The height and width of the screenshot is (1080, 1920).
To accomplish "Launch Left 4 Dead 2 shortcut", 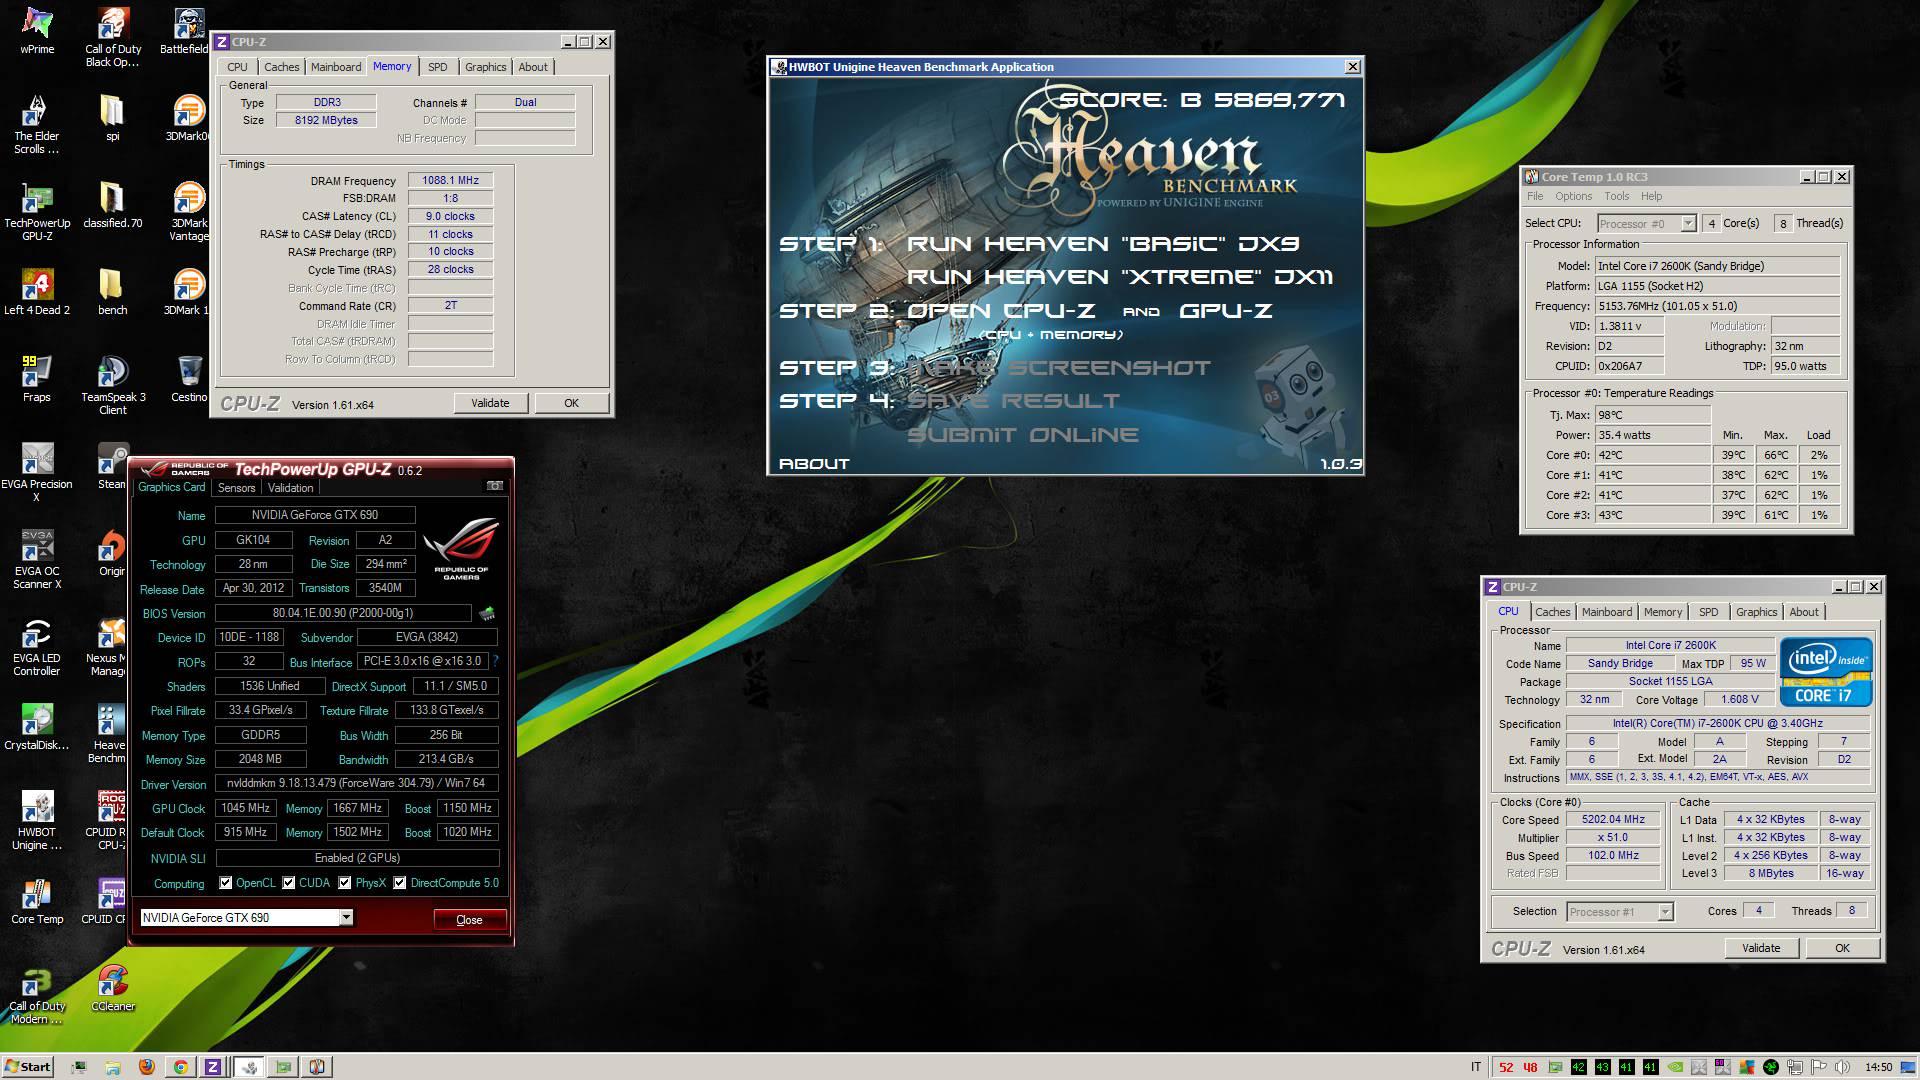I will pos(37,293).
